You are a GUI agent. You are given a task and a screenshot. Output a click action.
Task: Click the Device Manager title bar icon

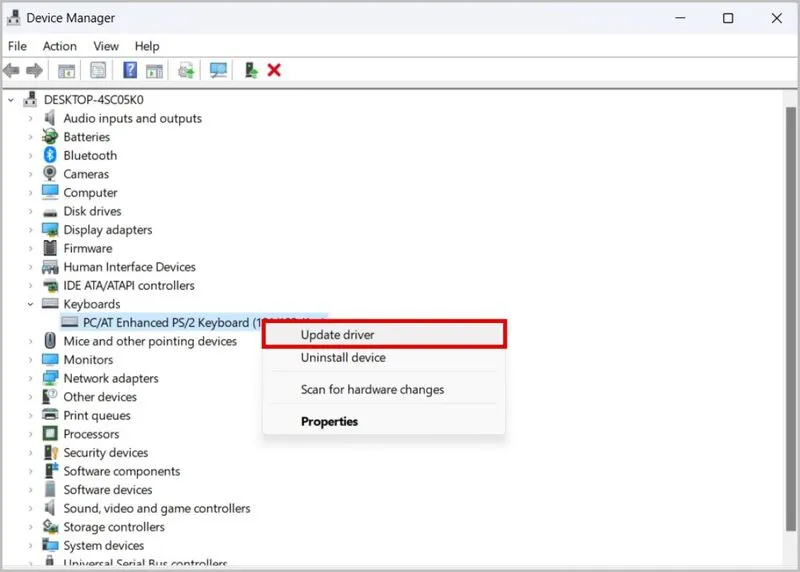click(13, 18)
